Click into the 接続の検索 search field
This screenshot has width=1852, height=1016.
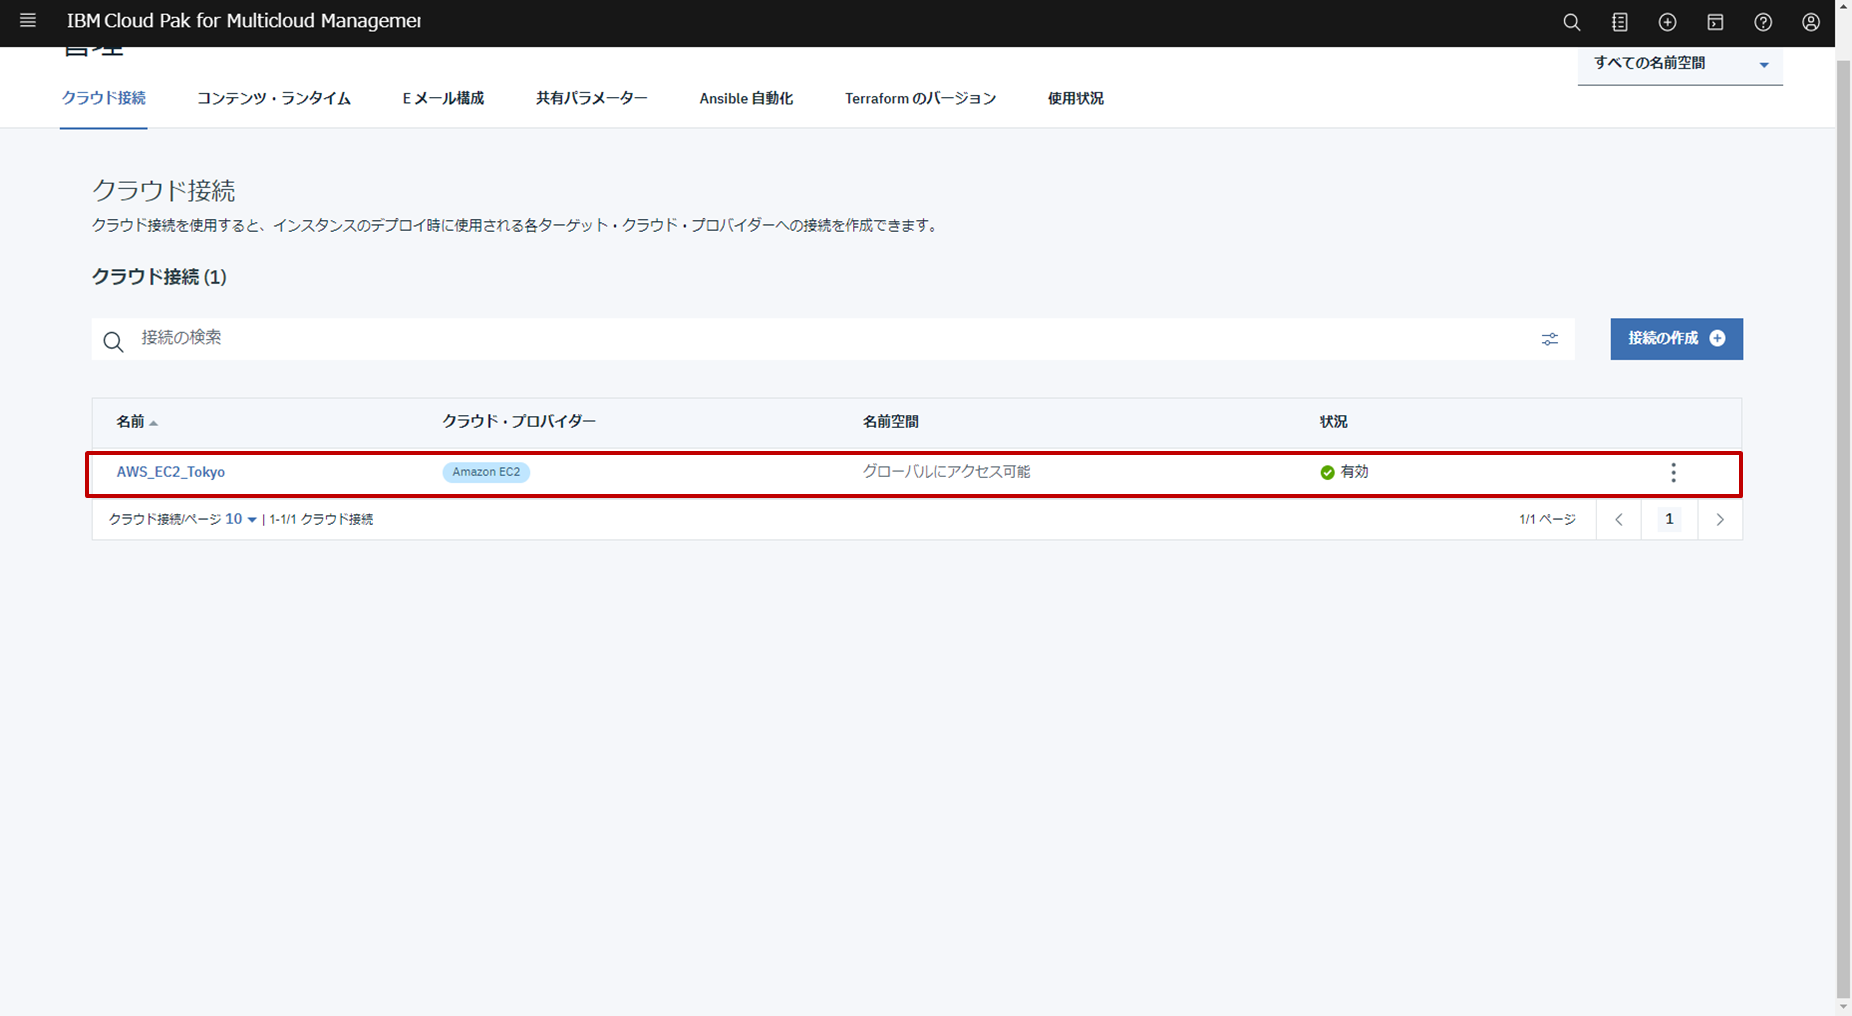pyautogui.click(x=835, y=339)
